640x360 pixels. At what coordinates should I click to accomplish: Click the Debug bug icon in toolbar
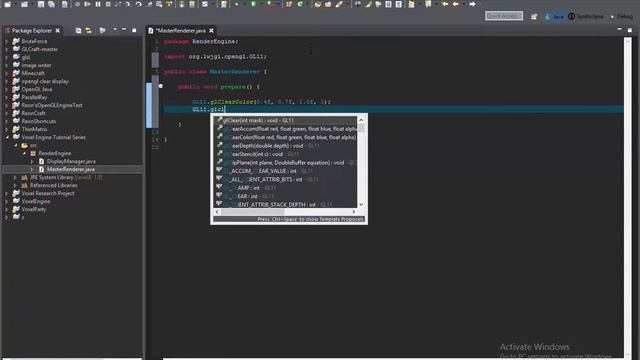point(237,4)
